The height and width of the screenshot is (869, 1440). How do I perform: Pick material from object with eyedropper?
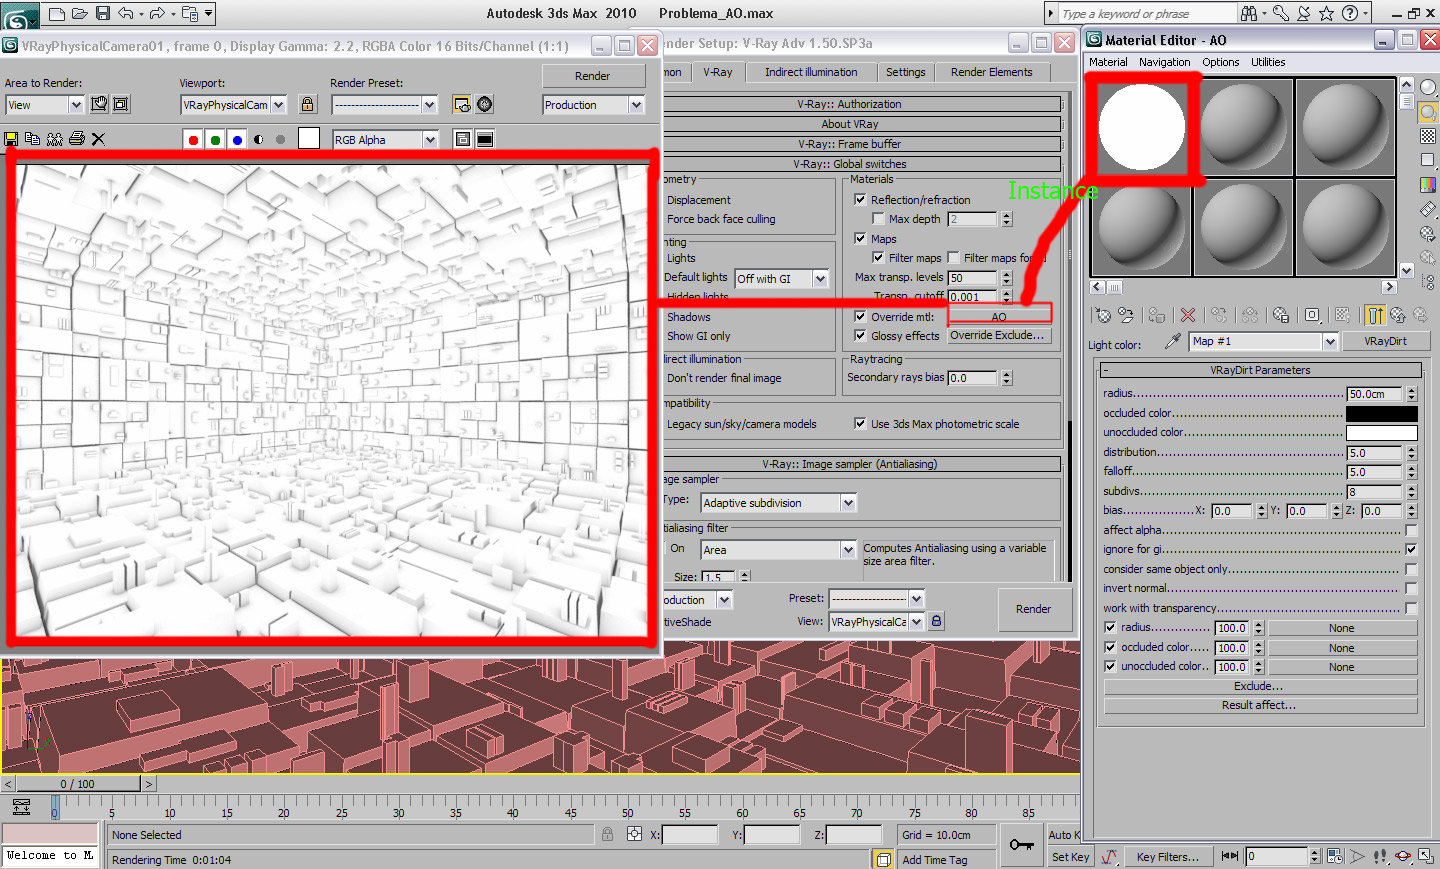click(1173, 341)
